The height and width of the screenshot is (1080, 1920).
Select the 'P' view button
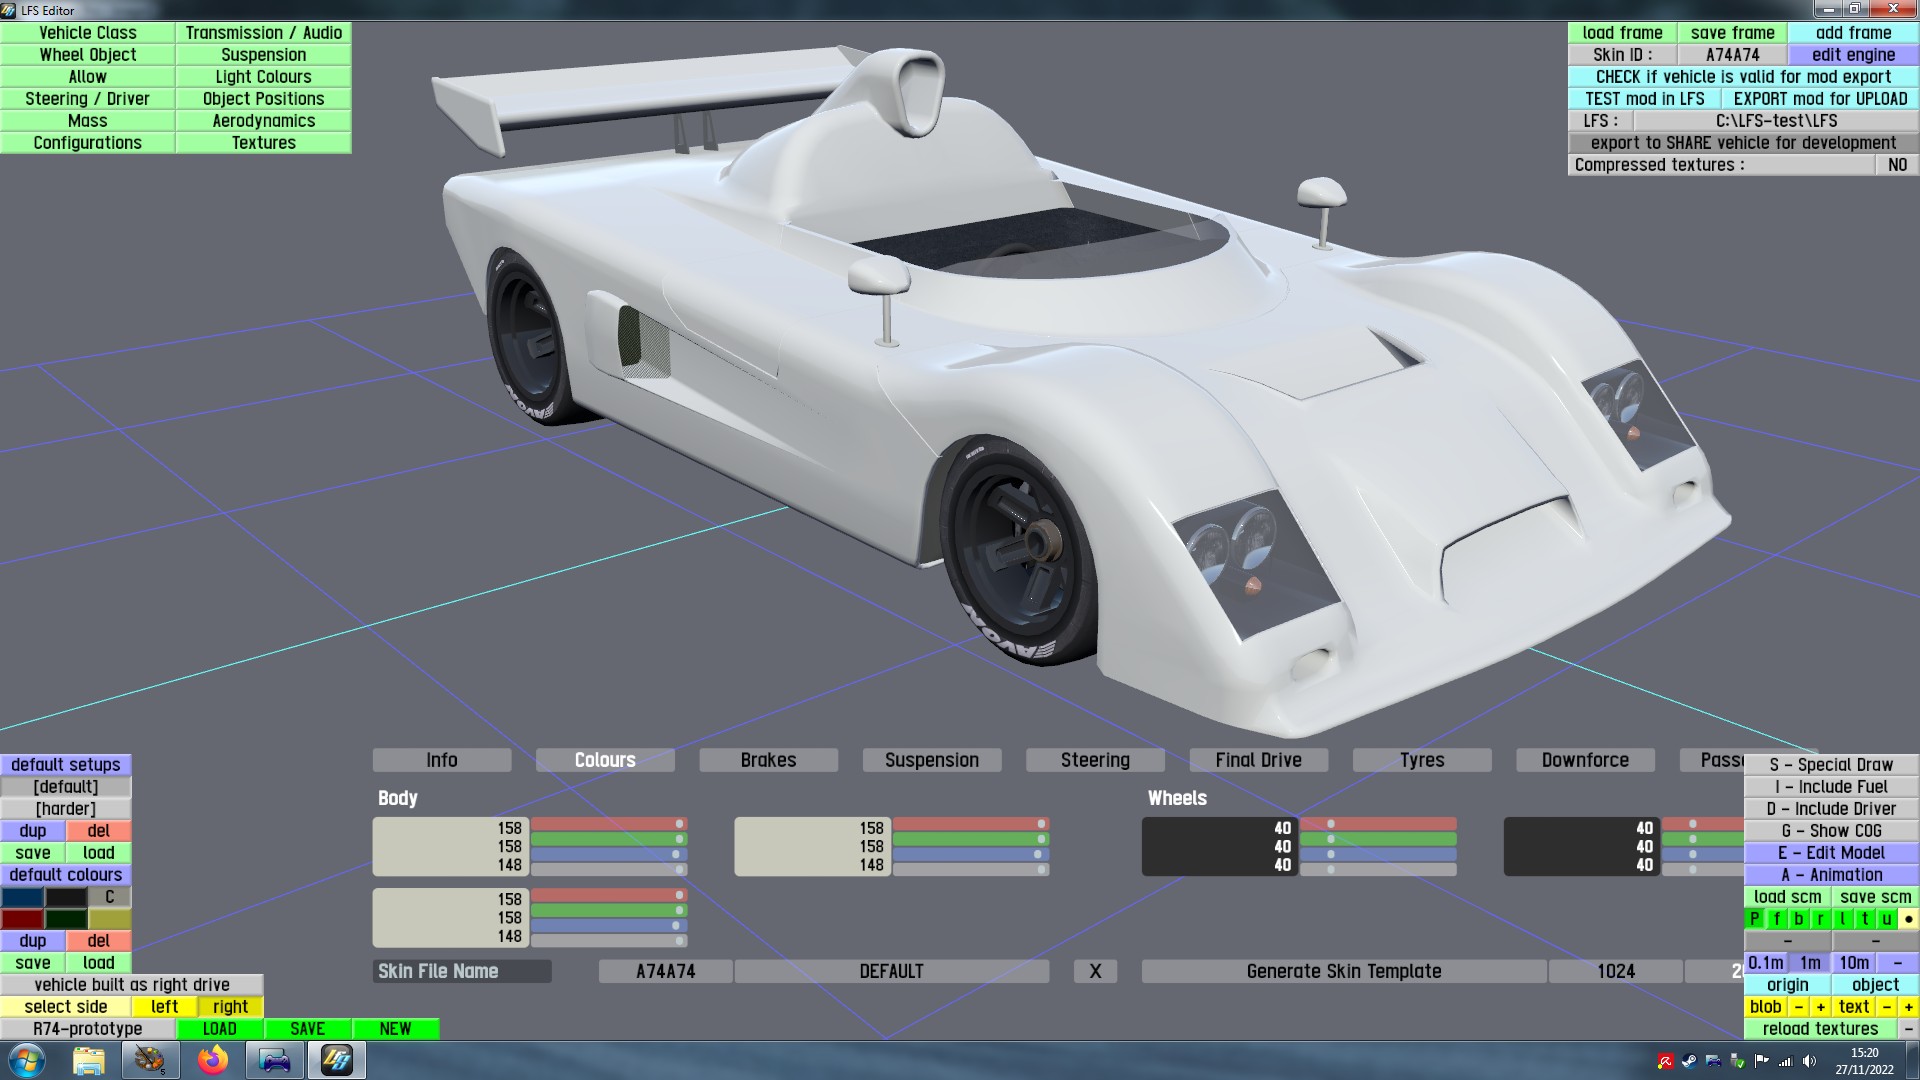[x=1754, y=919]
